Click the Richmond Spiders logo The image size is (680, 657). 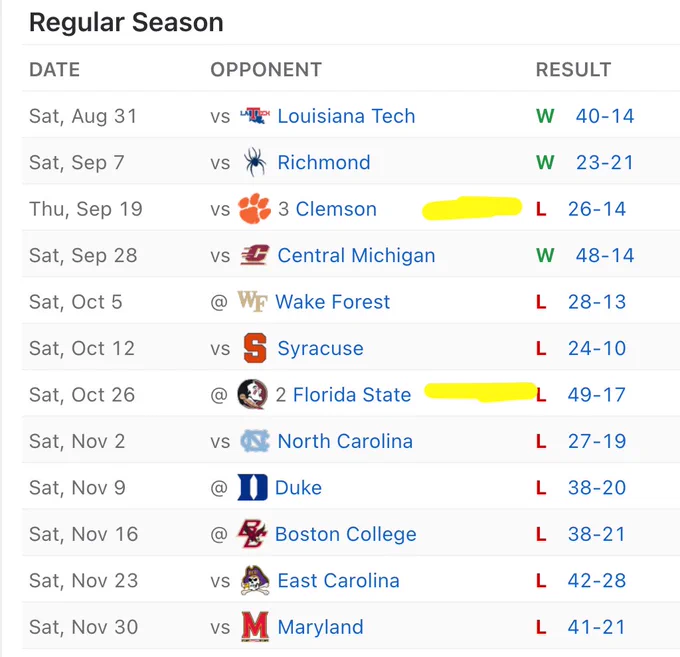(255, 162)
